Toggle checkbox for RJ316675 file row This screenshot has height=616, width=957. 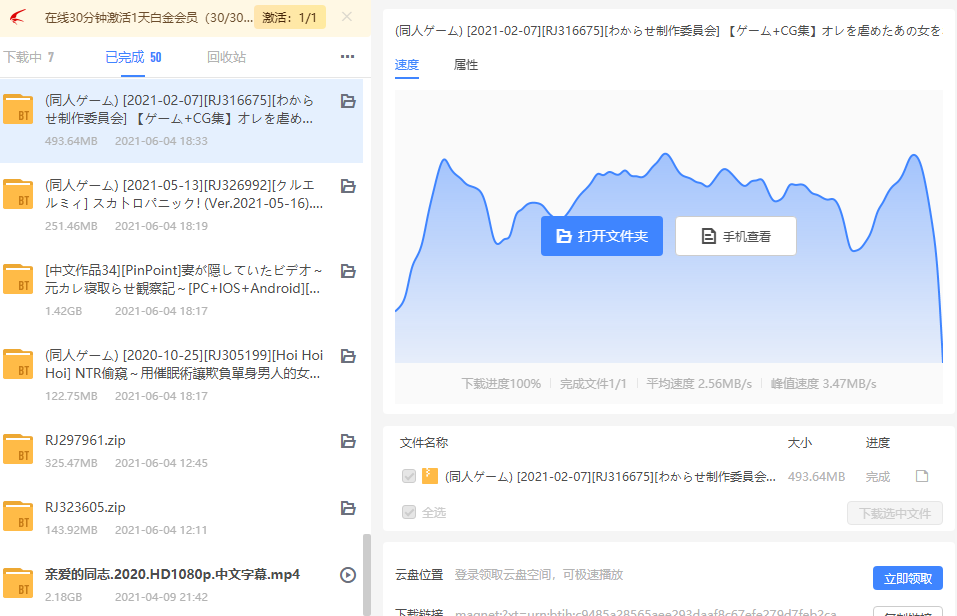click(x=408, y=476)
